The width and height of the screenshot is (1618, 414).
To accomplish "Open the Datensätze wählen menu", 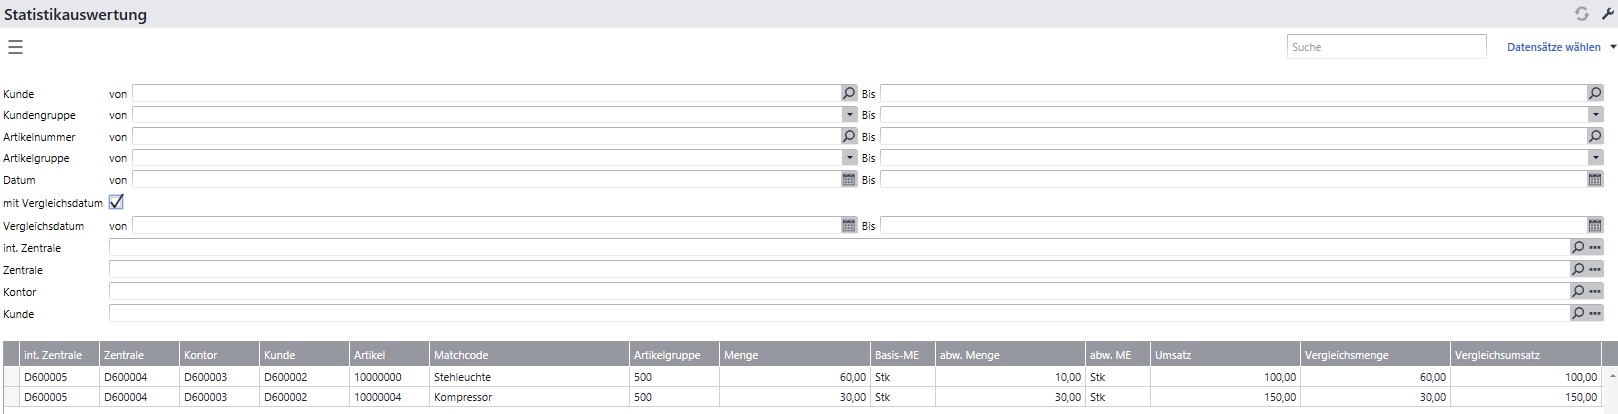I will pyautogui.click(x=1560, y=47).
